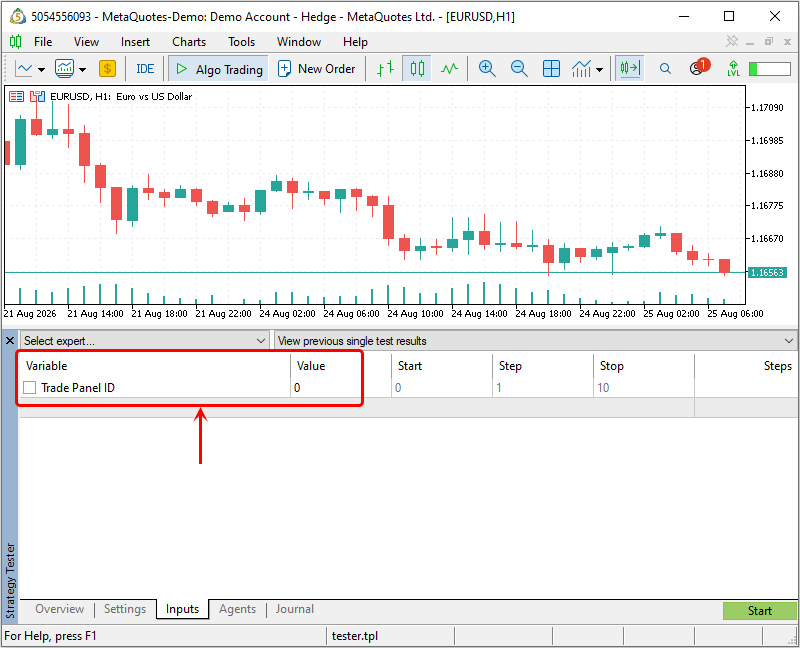This screenshot has height=648, width=800.
Task: Click the 1.16563 current price label
Action: pos(767,272)
